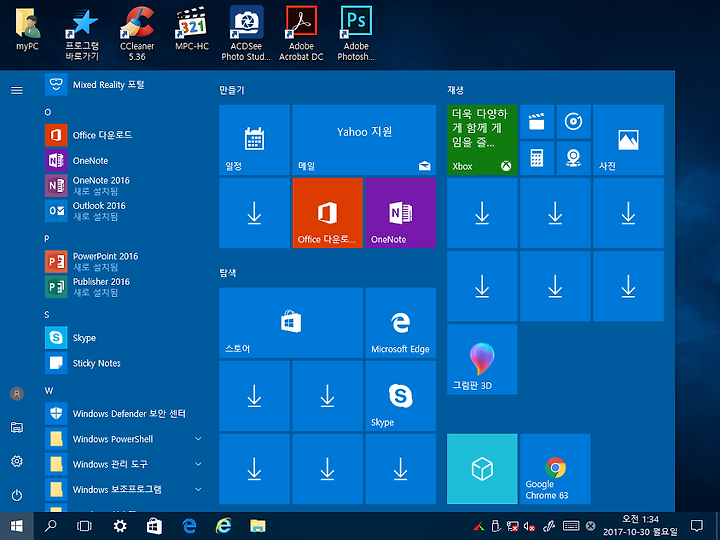The width and height of the screenshot is (720, 540).
Task: Open File Explorer on the taskbar
Action: coord(258,526)
